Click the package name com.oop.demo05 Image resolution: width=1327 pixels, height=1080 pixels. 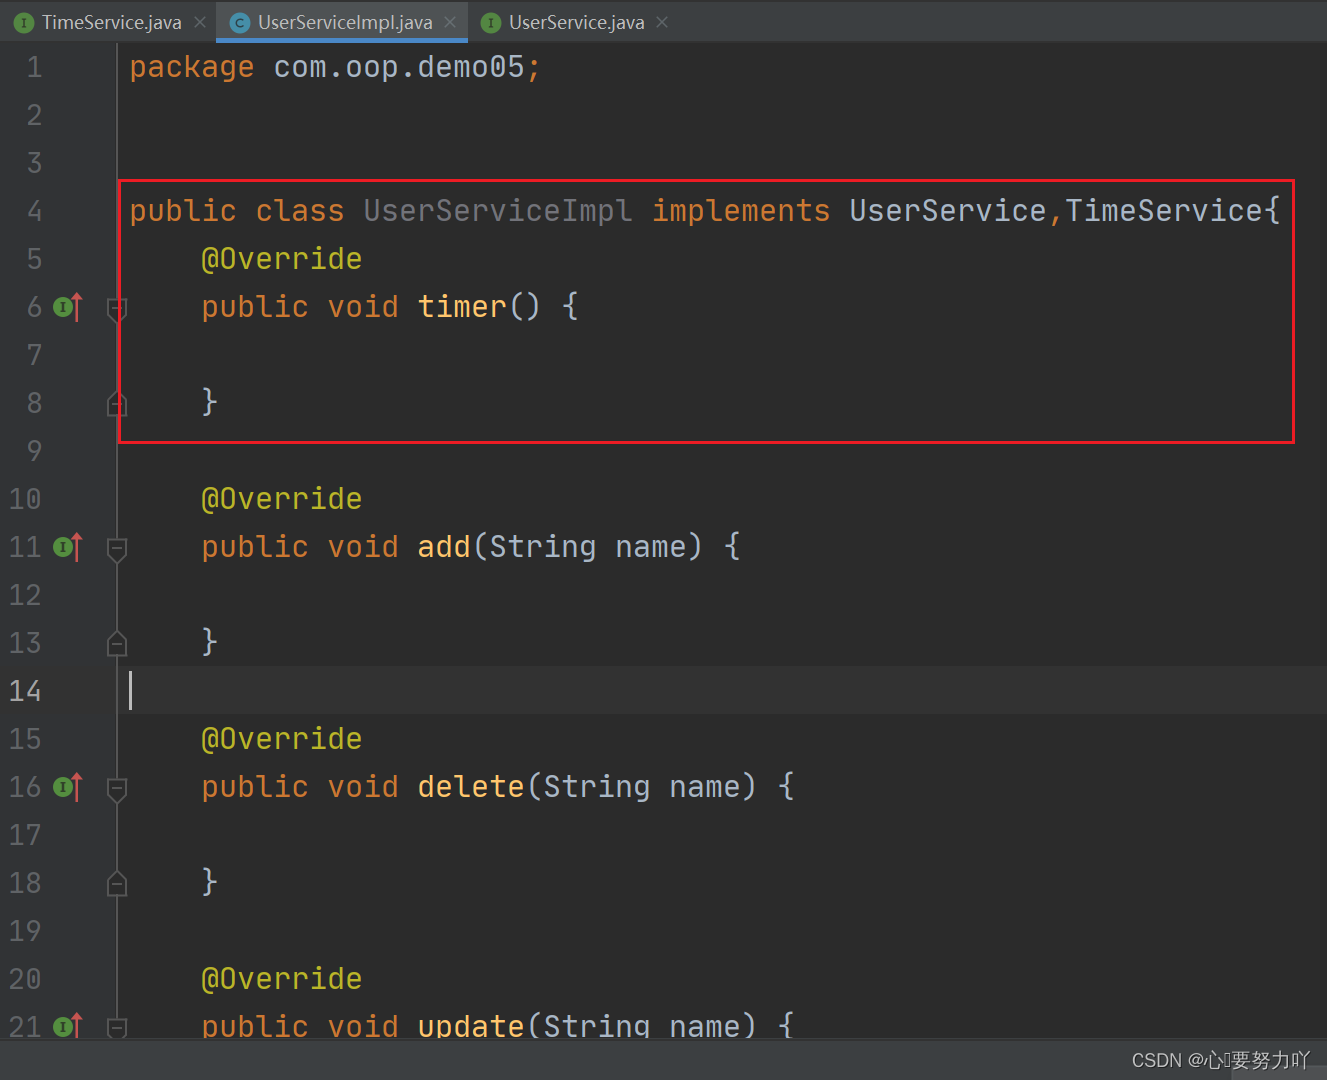click(x=399, y=67)
